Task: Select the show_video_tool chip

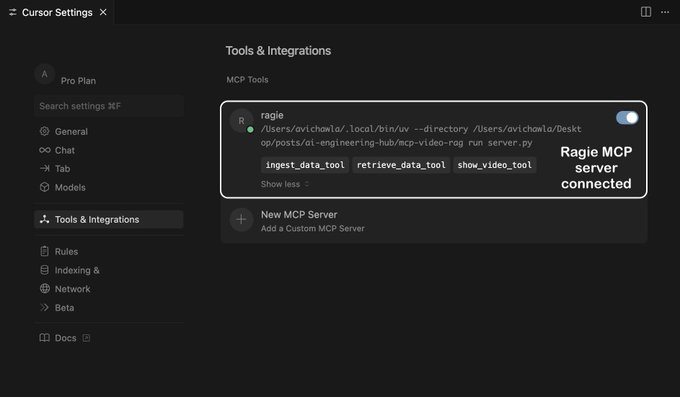Action: [495, 165]
